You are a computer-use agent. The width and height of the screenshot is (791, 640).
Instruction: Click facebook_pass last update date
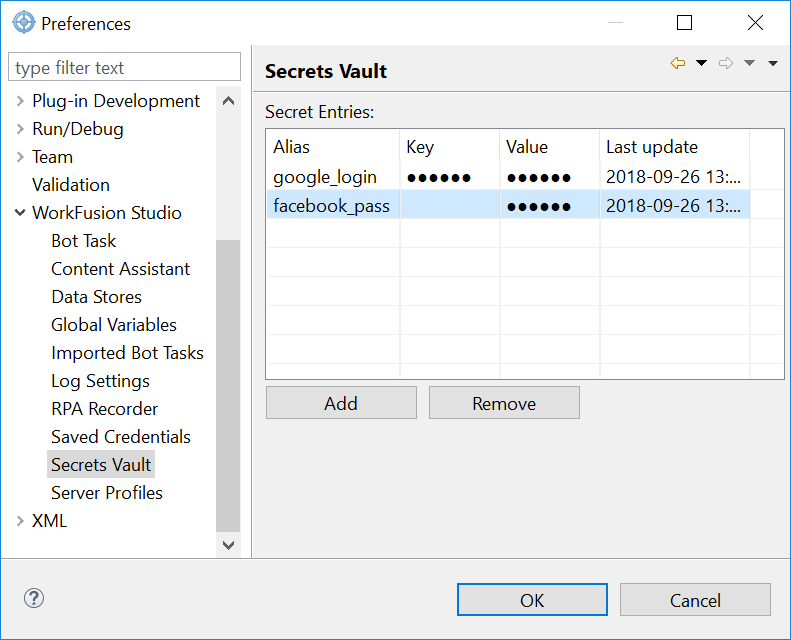675,206
